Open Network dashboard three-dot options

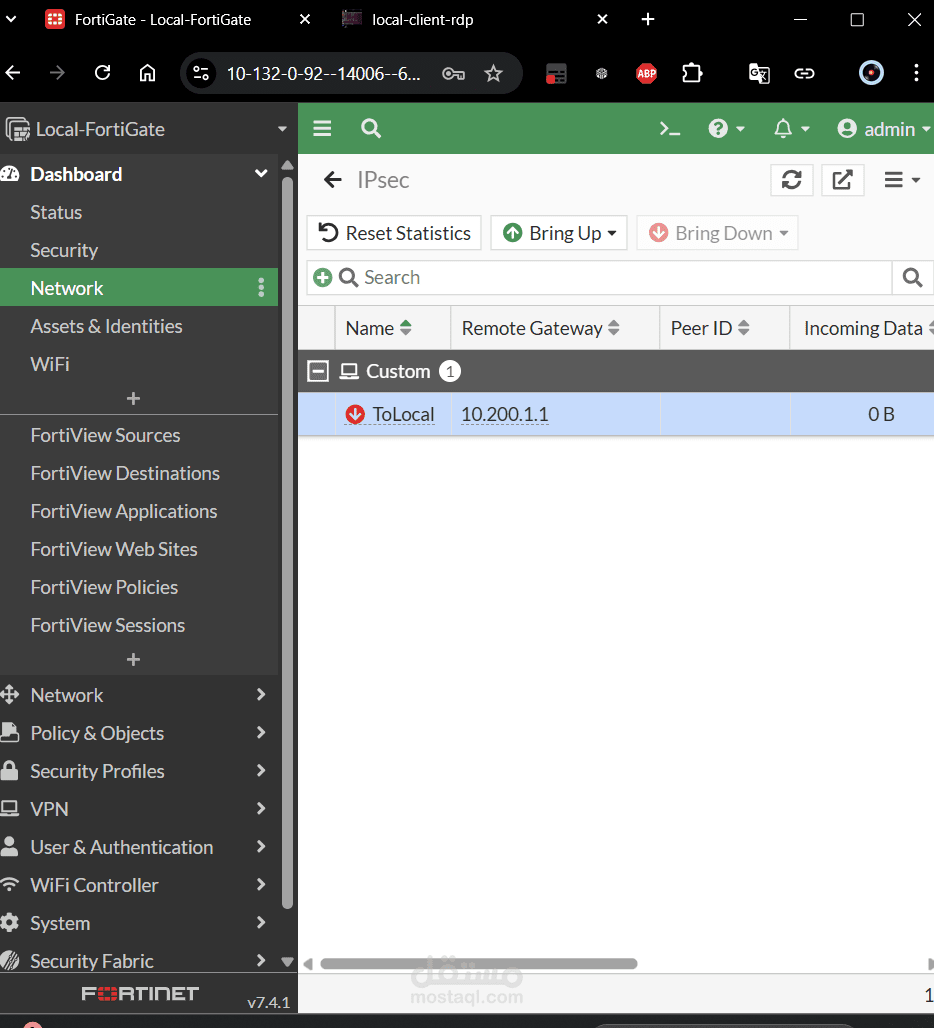(261, 287)
